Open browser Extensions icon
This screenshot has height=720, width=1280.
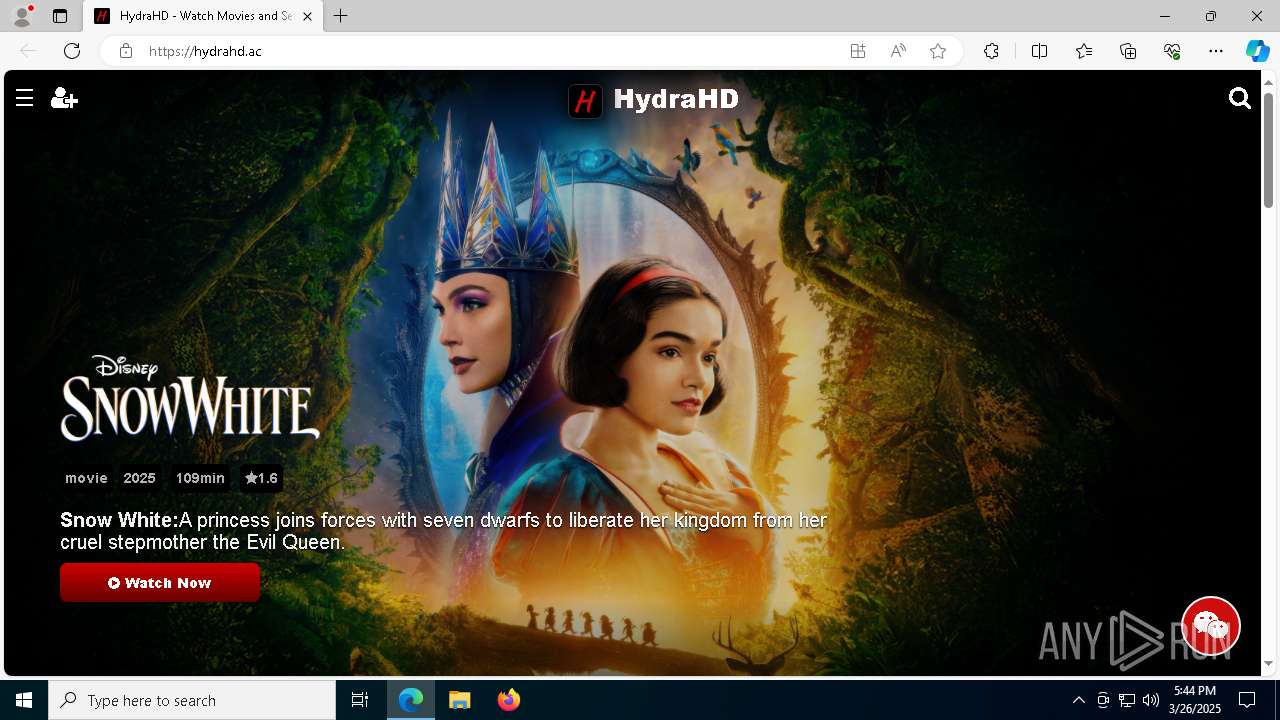[991, 51]
